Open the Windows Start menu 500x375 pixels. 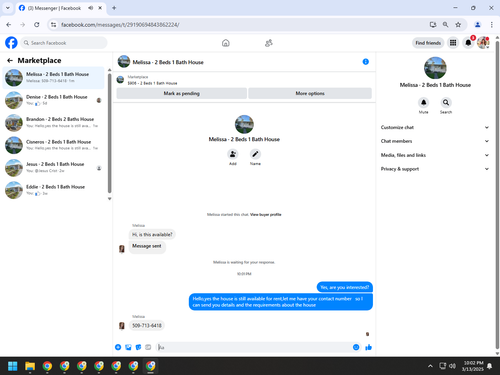(13, 366)
